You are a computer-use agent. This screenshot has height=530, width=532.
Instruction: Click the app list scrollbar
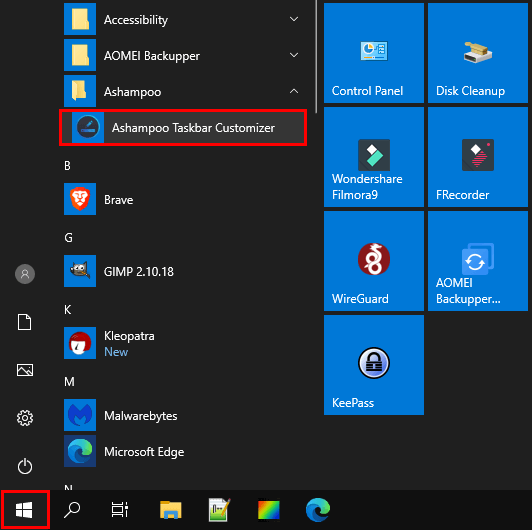[316, 56]
